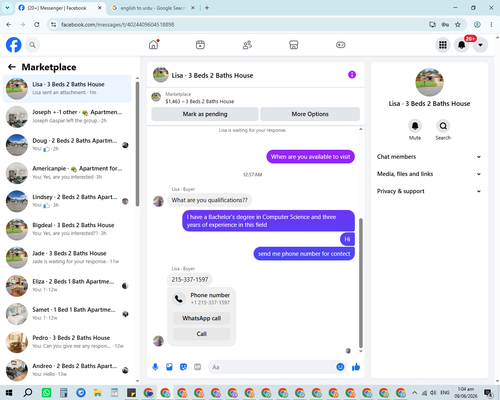
Task: Bookmark this page with star icon
Action: coord(458,24)
